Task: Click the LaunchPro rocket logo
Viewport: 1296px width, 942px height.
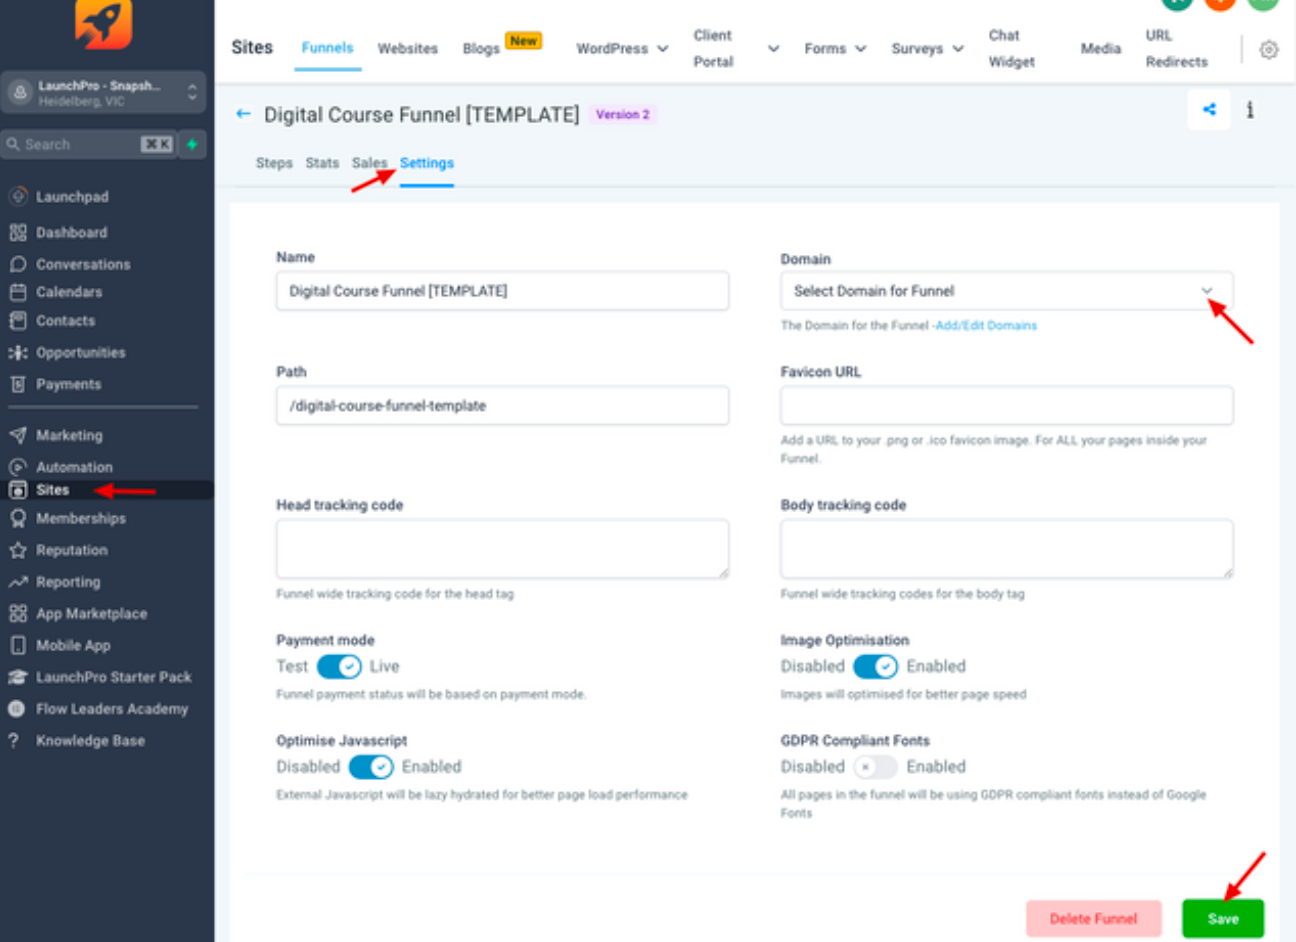Action: (x=103, y=24)
